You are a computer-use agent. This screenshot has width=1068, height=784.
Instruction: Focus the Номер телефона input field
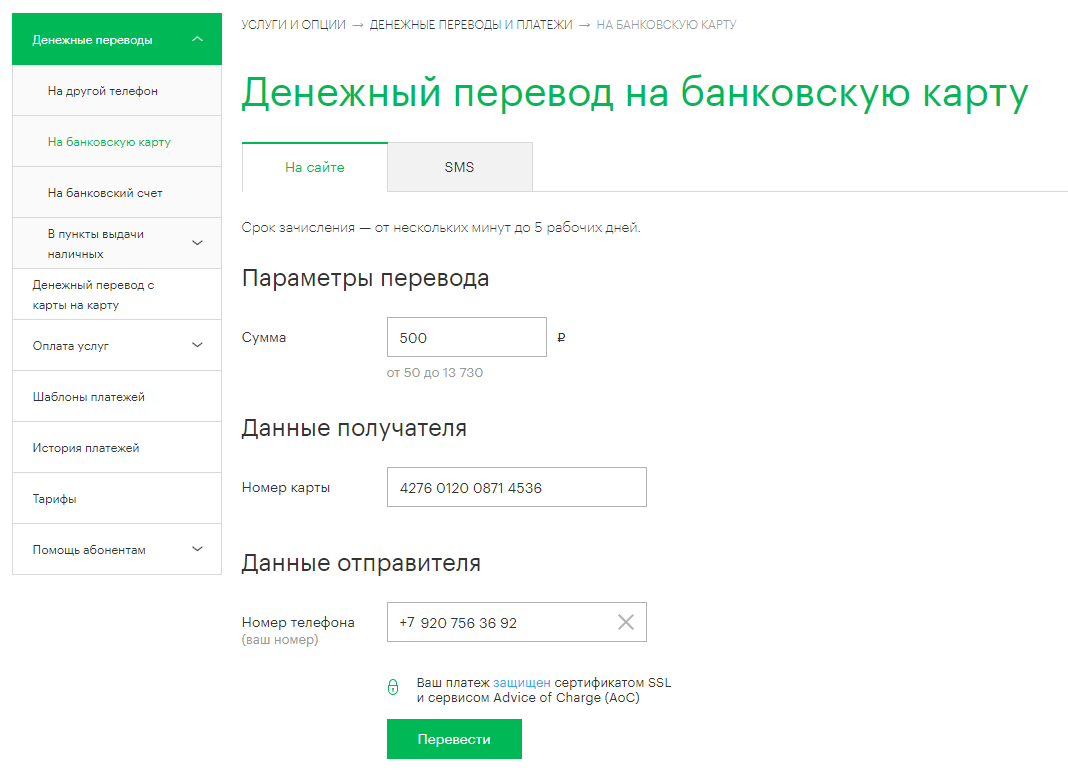pyautogui.click(x=516, y=622)
